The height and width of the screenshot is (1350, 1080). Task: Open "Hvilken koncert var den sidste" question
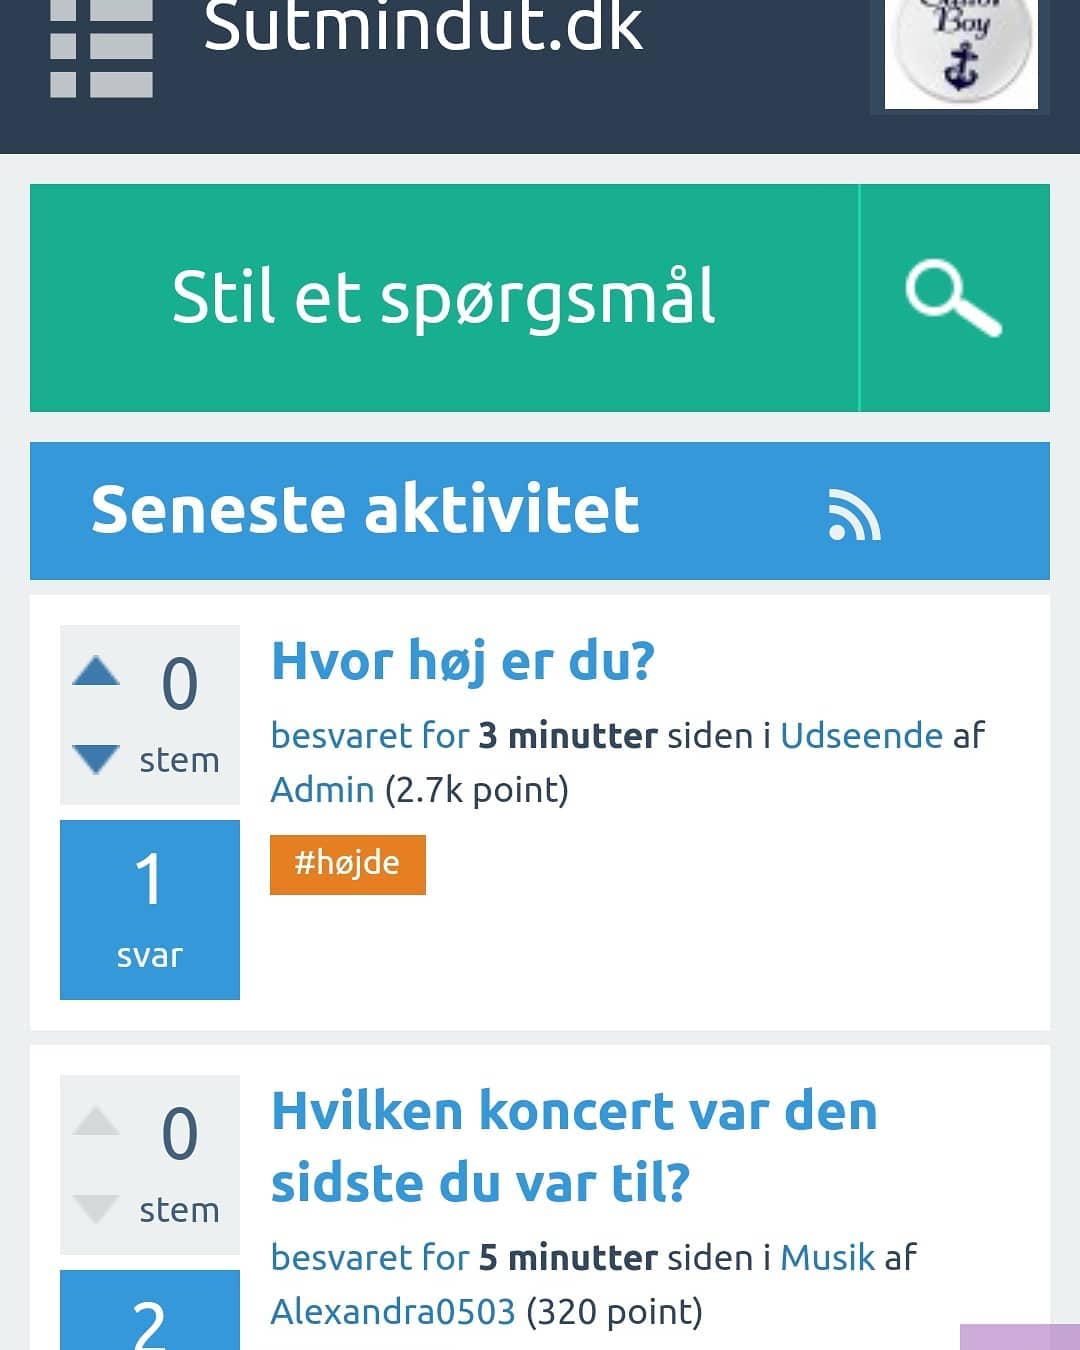tap(574, 1146)
